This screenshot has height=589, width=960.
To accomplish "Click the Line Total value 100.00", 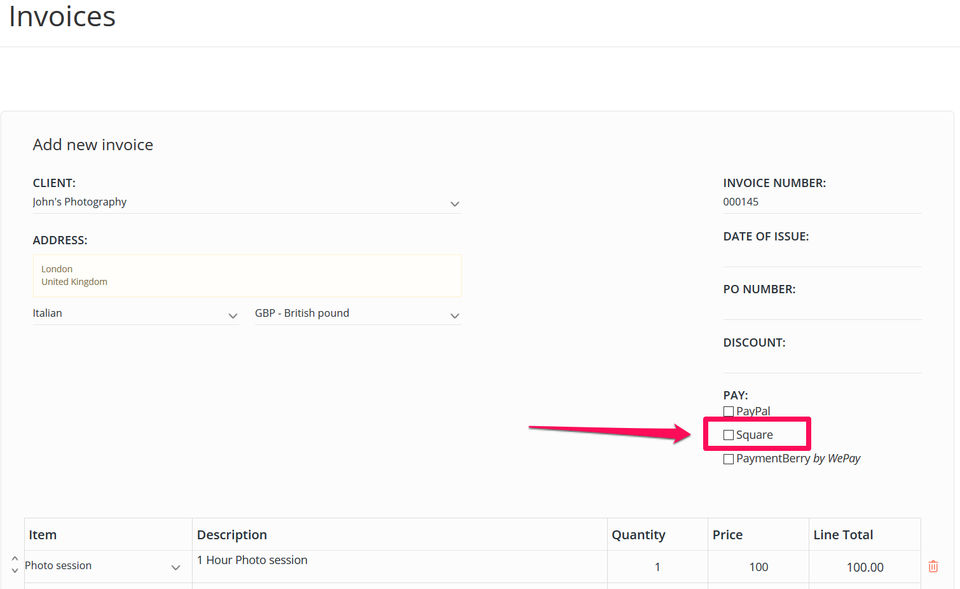I will pyautogui.click(x=865, y=567).
